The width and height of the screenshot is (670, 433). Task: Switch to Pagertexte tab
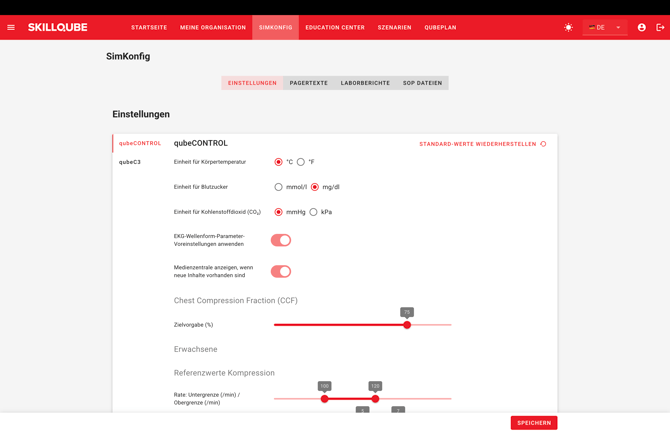[309, 83]
